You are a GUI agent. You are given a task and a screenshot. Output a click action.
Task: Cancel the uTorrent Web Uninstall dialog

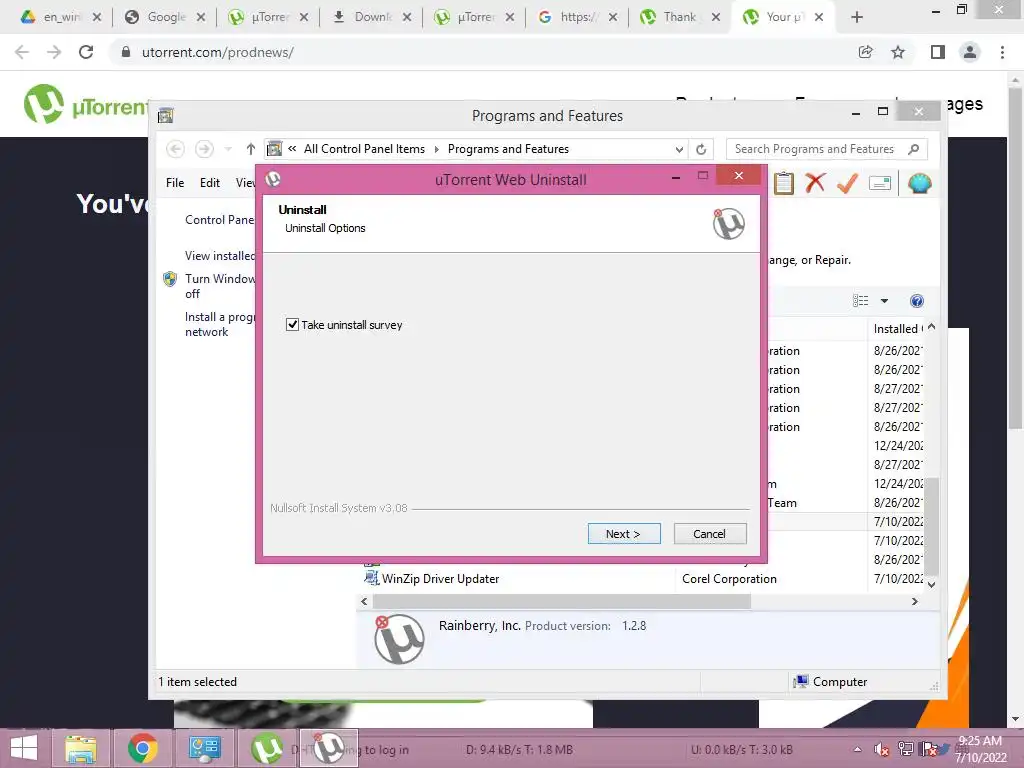click(709, 534)
